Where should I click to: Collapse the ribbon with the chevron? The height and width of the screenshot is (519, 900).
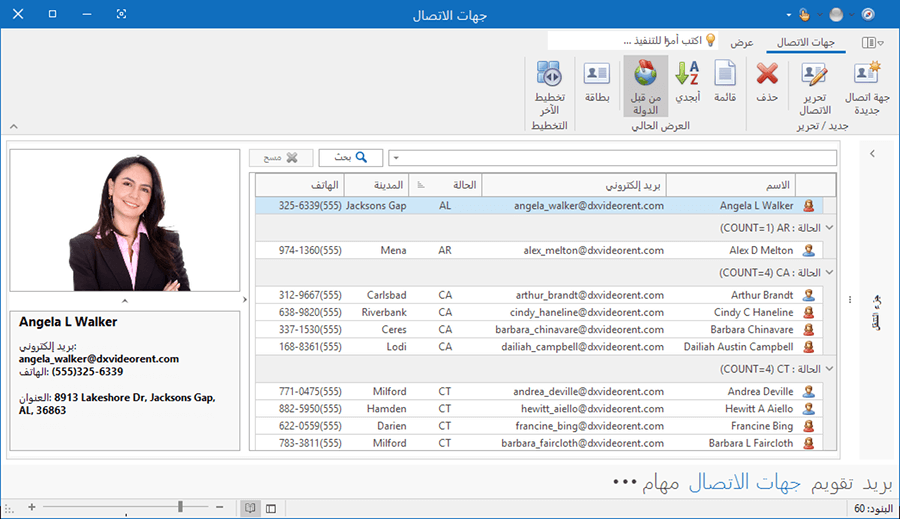pos(13,127)
